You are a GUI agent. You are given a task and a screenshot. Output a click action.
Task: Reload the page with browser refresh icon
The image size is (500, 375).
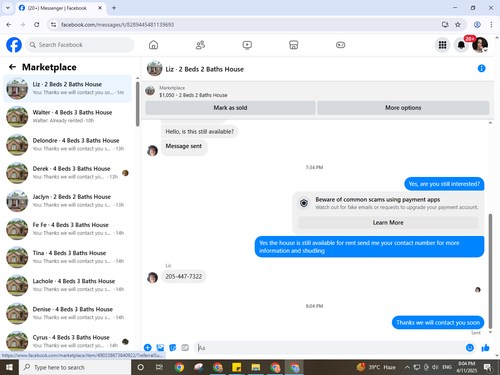pos(37,24)
